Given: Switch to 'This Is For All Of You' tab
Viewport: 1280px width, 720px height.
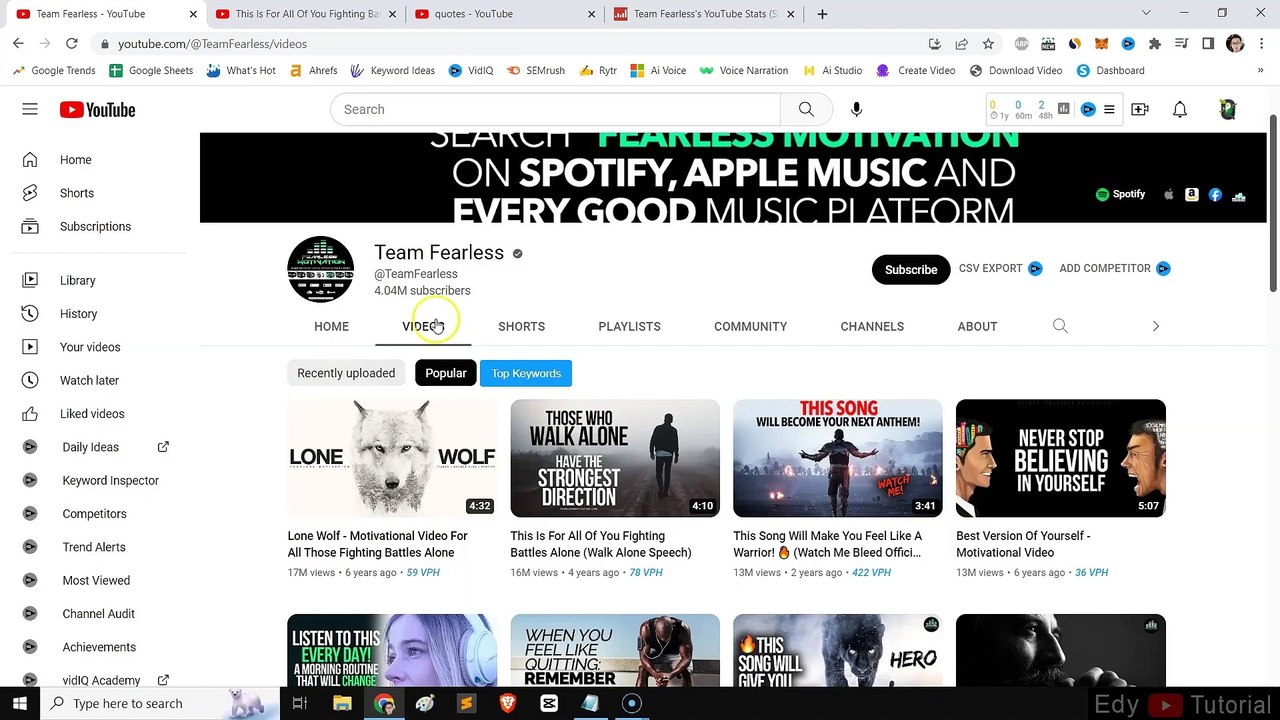Looking at the screenshot, I should pos(305,14).
